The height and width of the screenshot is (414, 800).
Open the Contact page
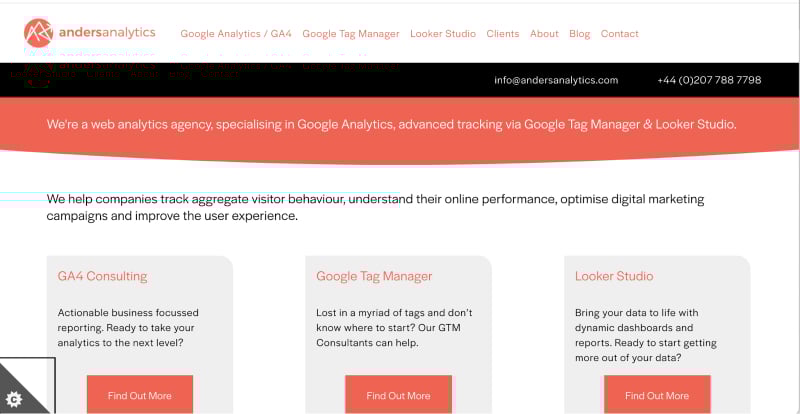(619, 34)
